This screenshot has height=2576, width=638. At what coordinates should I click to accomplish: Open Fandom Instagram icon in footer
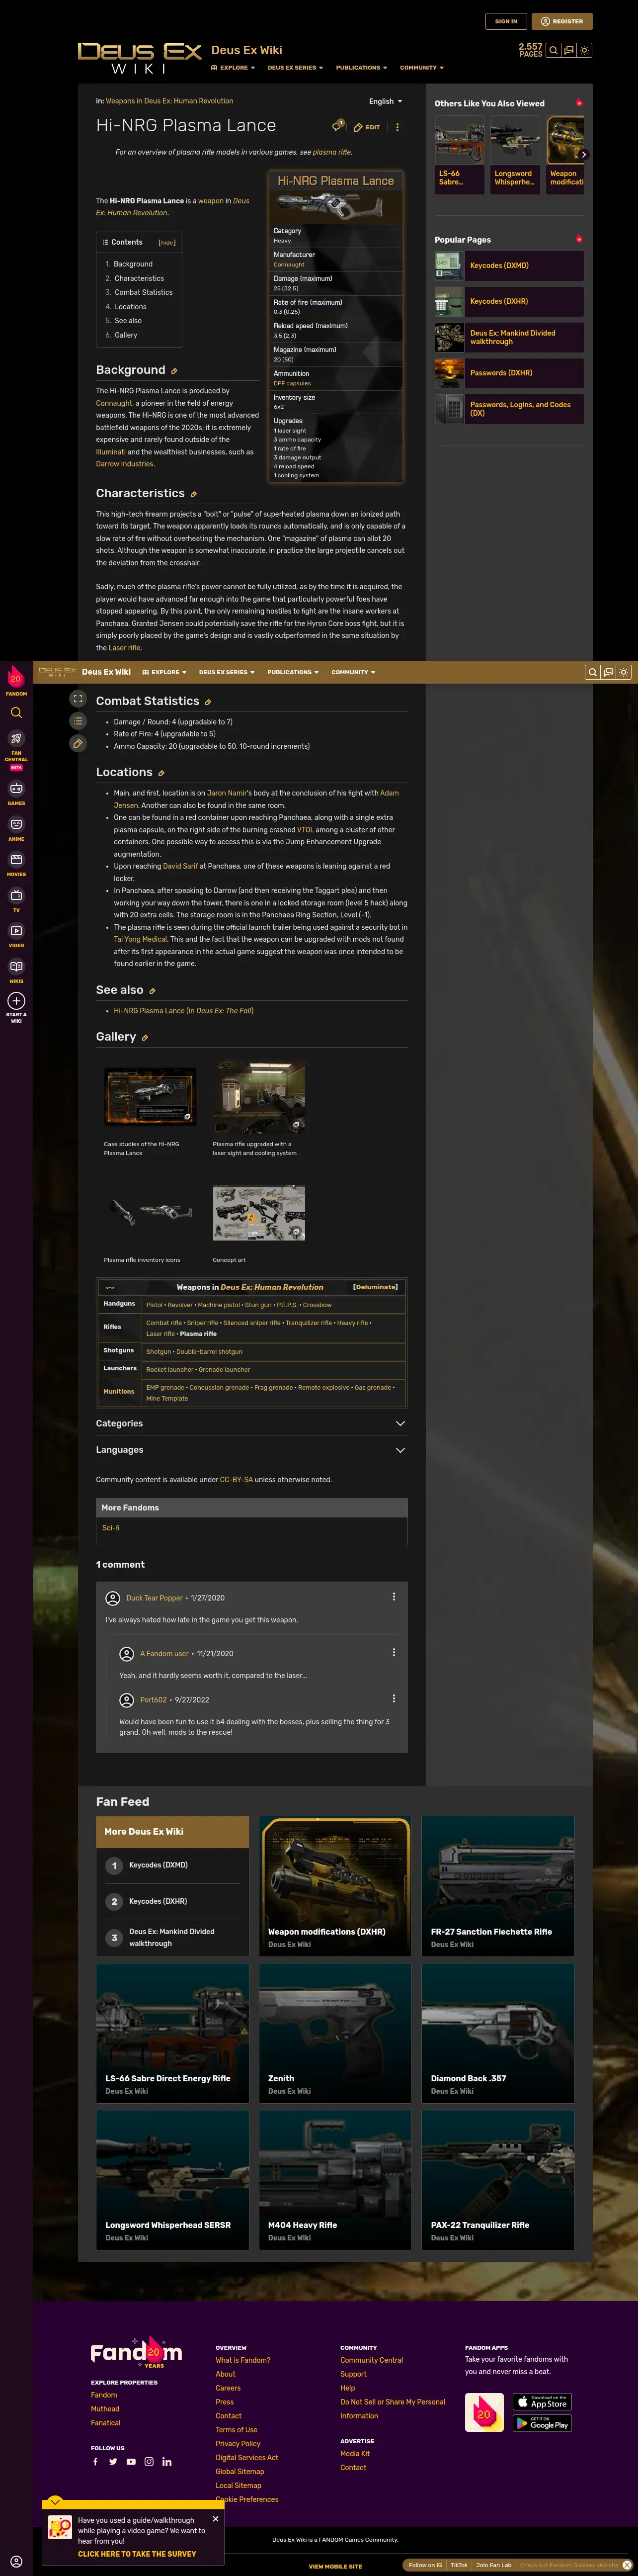click(x=149, y=2462)
